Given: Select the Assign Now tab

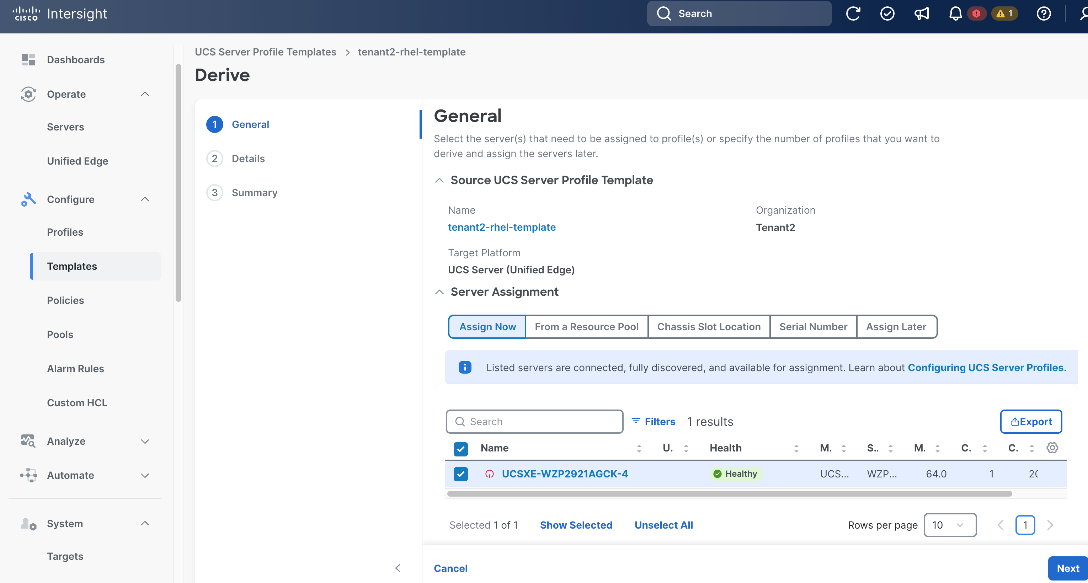Looking at the screenshot, I should [487, 327].
